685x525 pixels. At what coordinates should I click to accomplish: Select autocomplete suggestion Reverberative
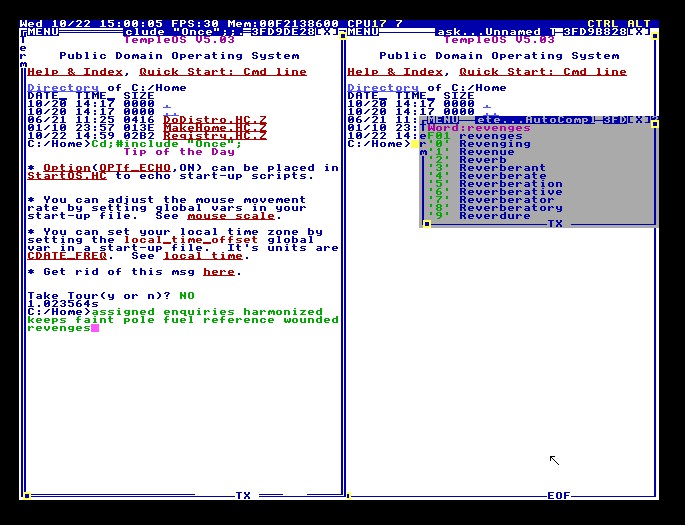point(511,192)
